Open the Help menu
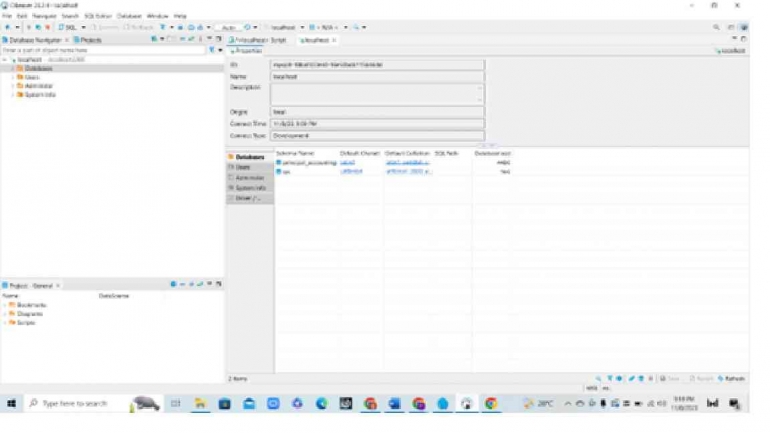The image size is (770, 433). click(x=180, y=16)
